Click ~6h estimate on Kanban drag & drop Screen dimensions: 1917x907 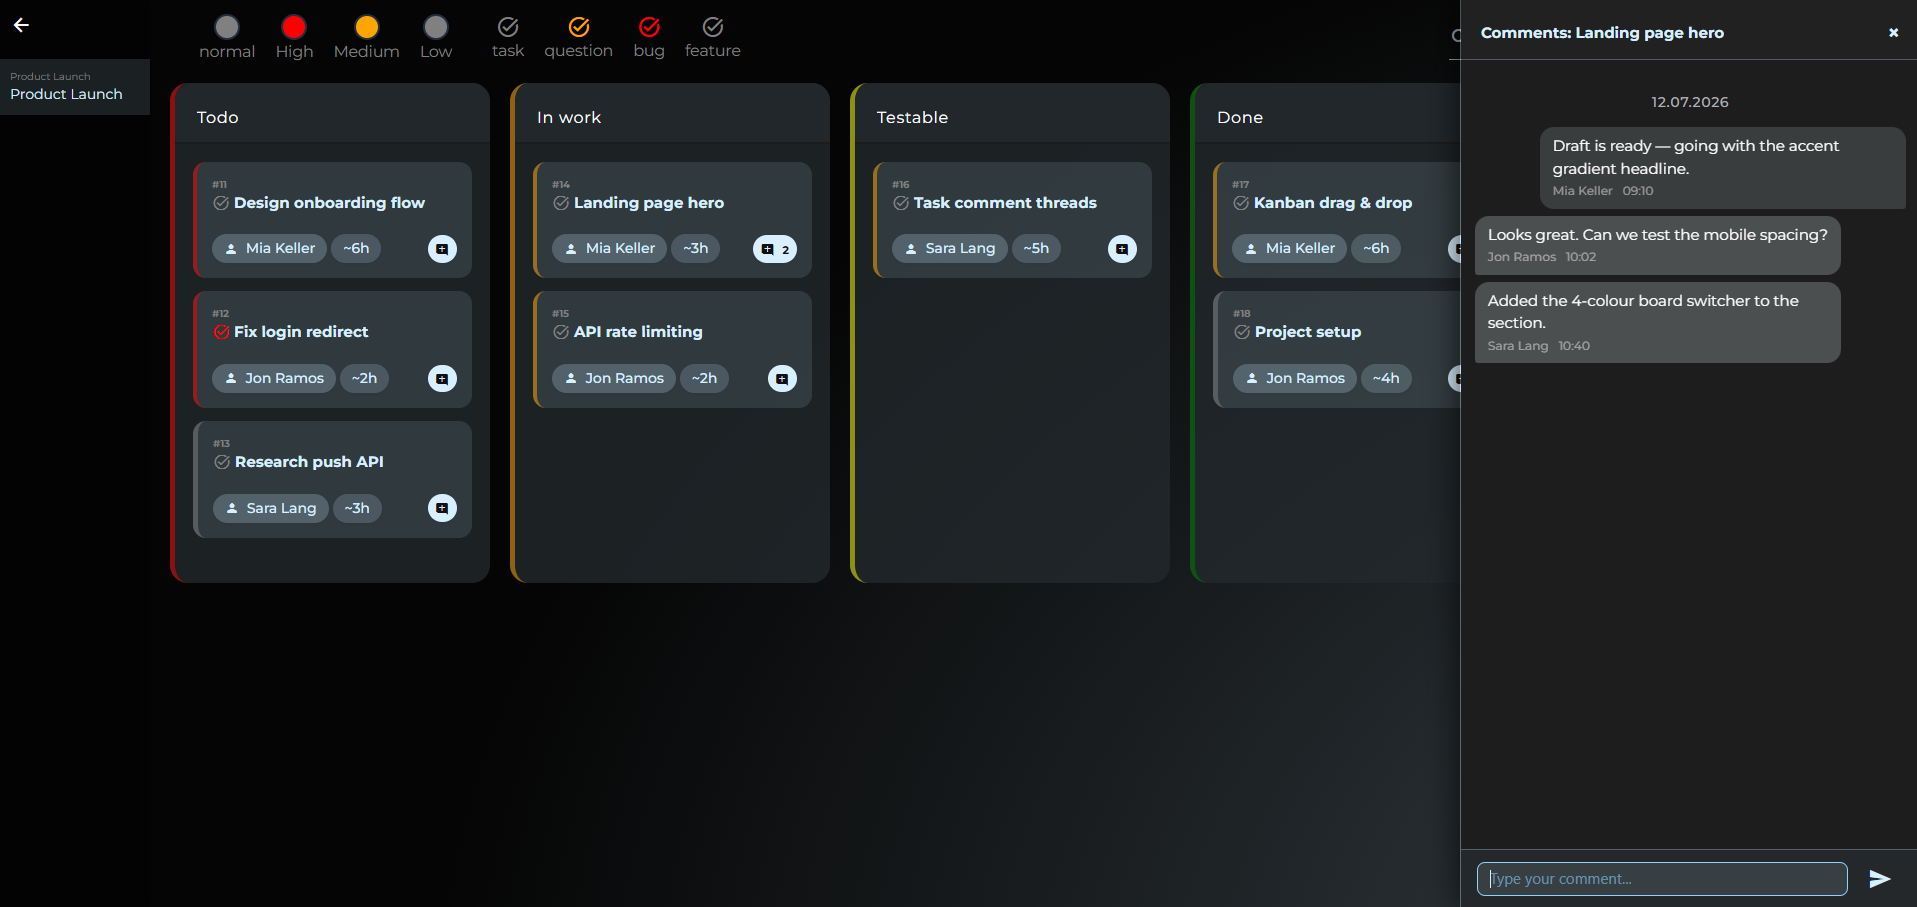click(1376, 248)
